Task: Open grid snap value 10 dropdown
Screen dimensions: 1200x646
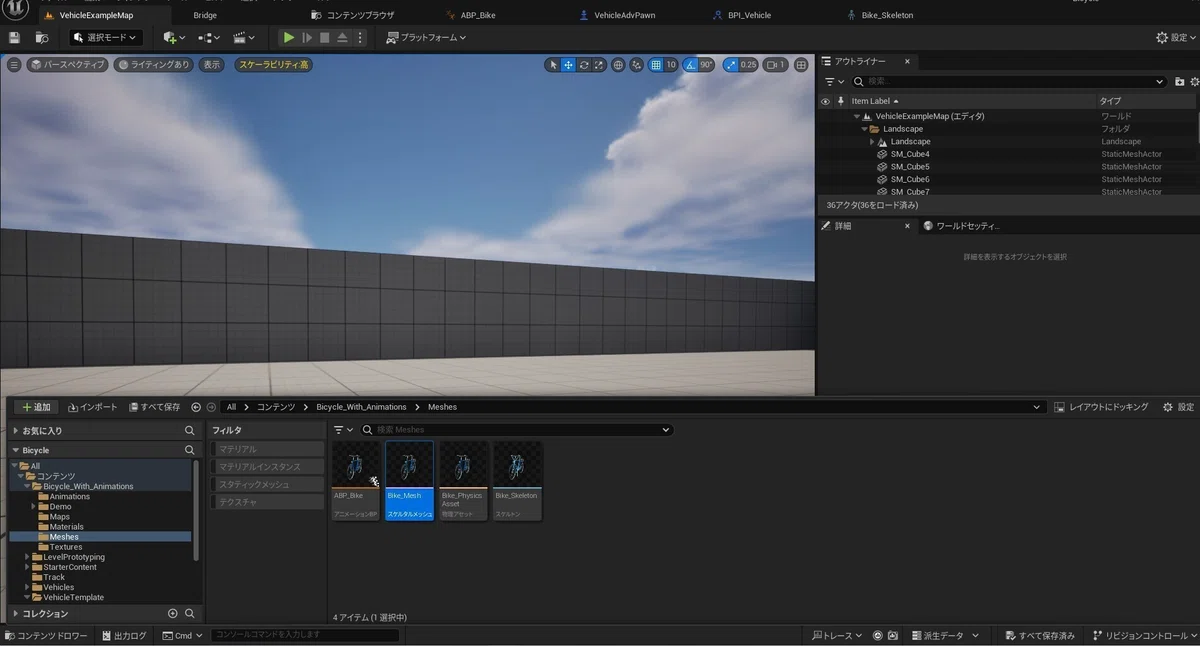Action: [671, 65]
